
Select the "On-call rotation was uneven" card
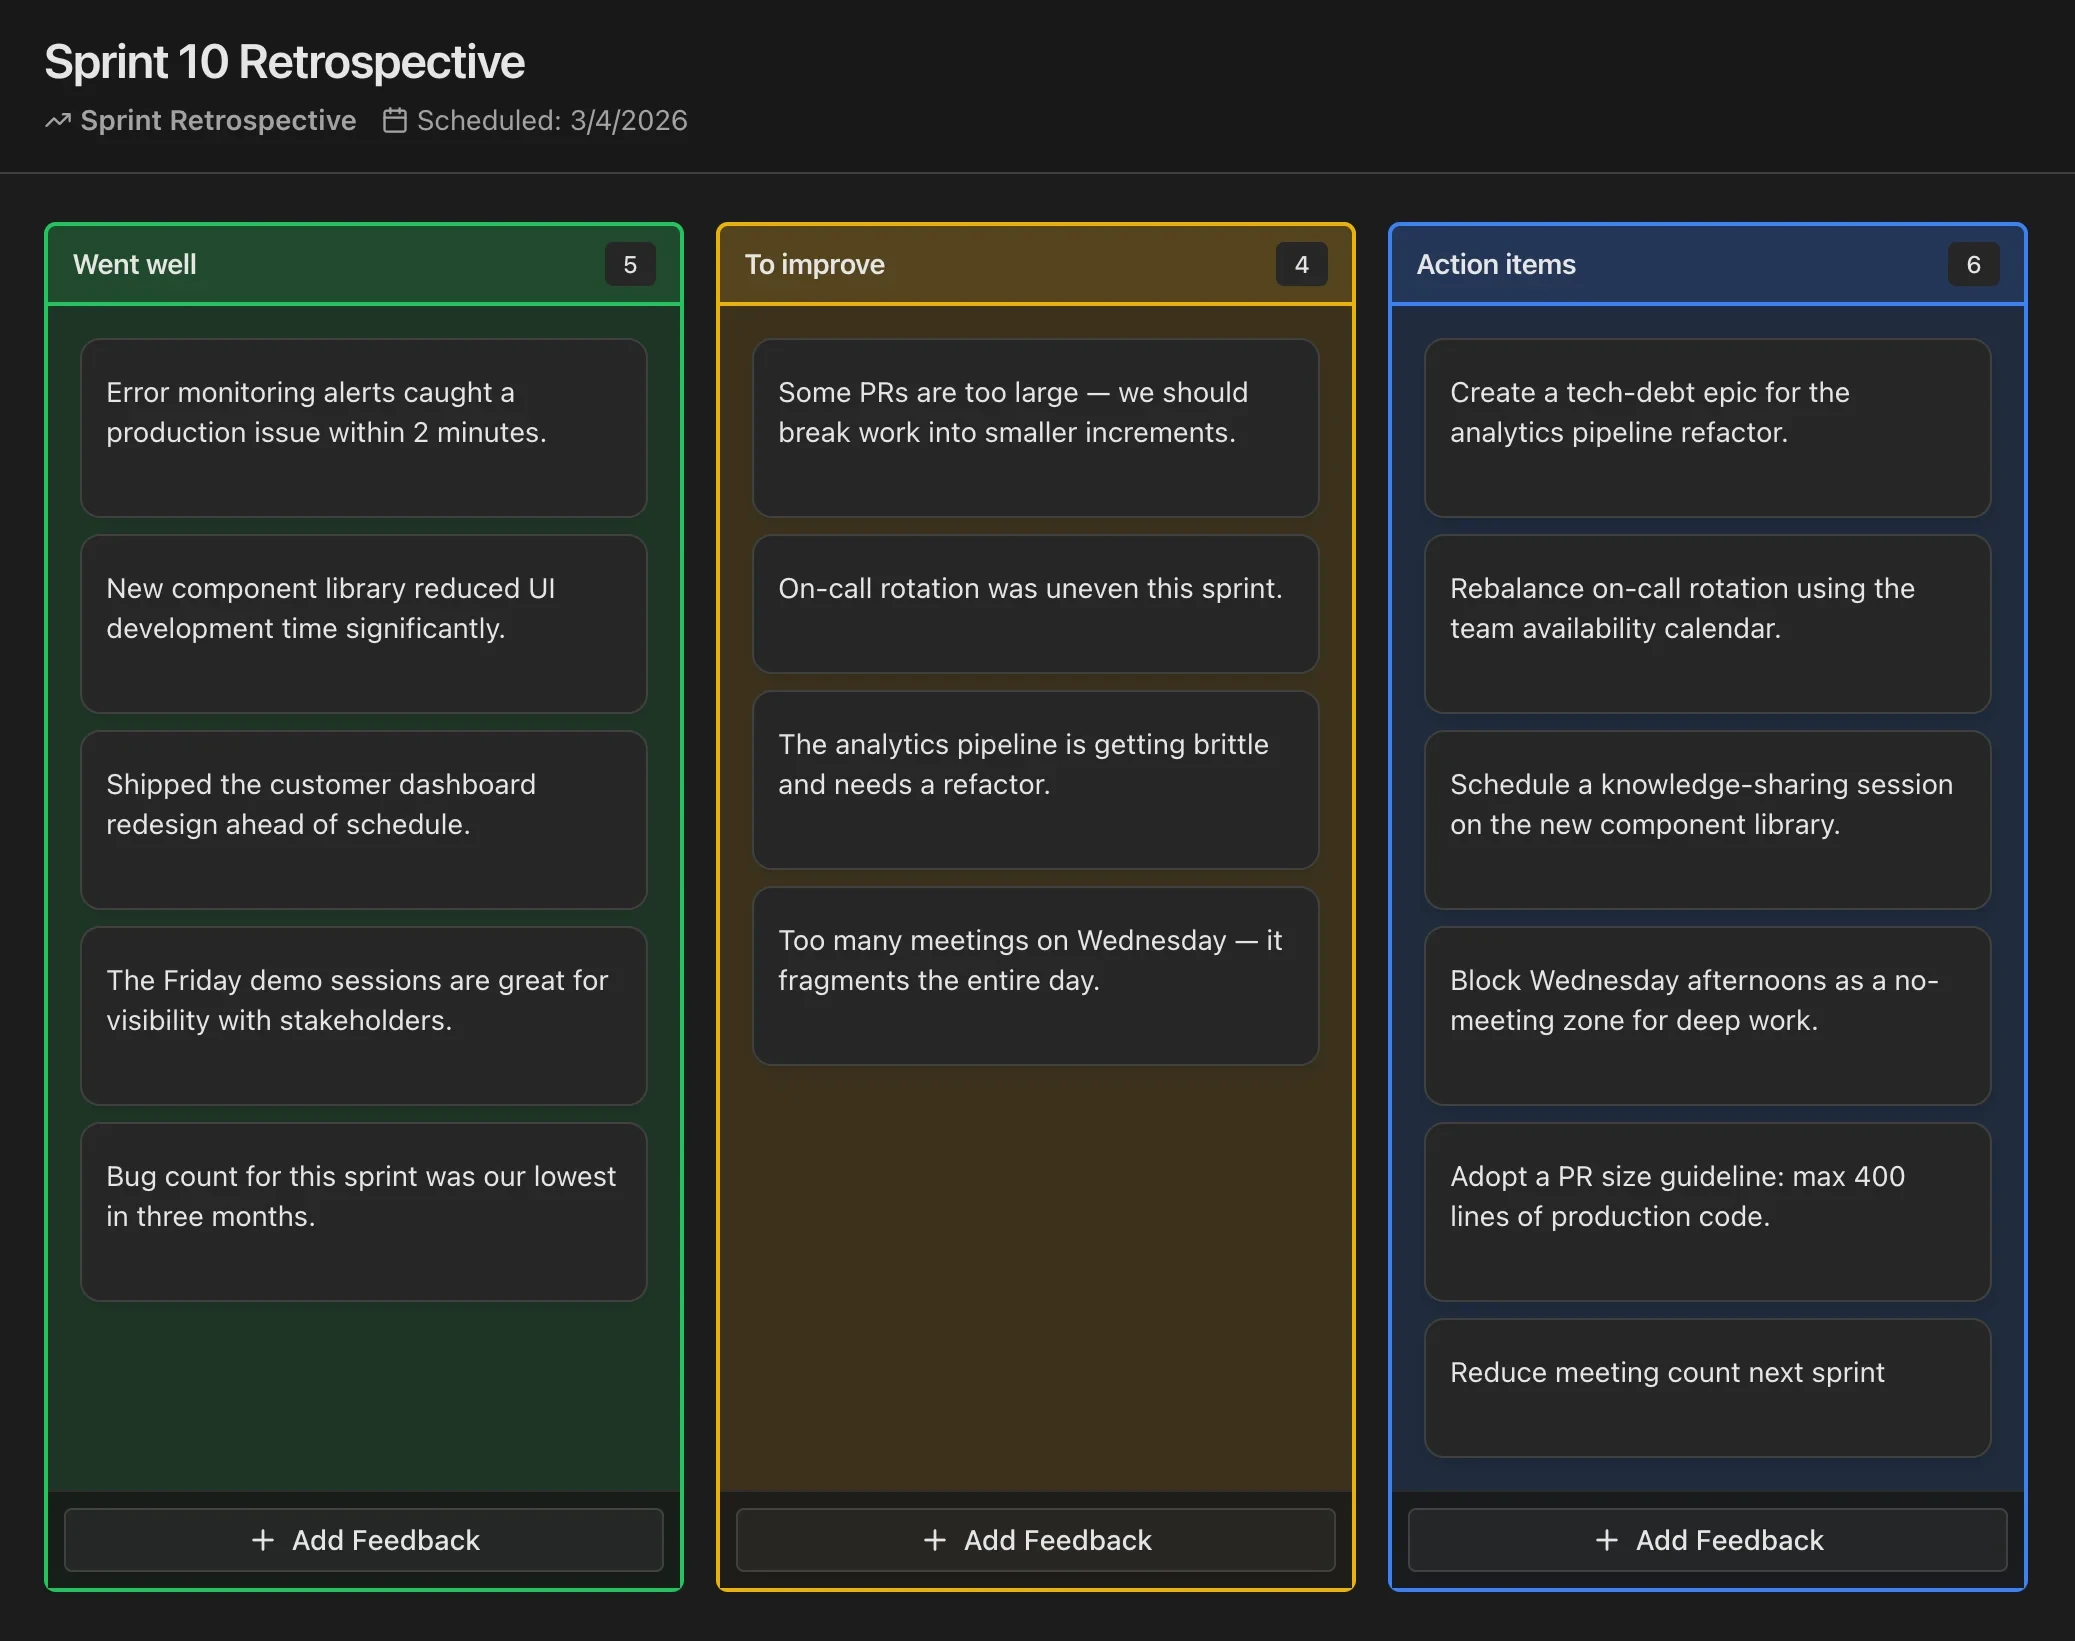click(1036, 604)
